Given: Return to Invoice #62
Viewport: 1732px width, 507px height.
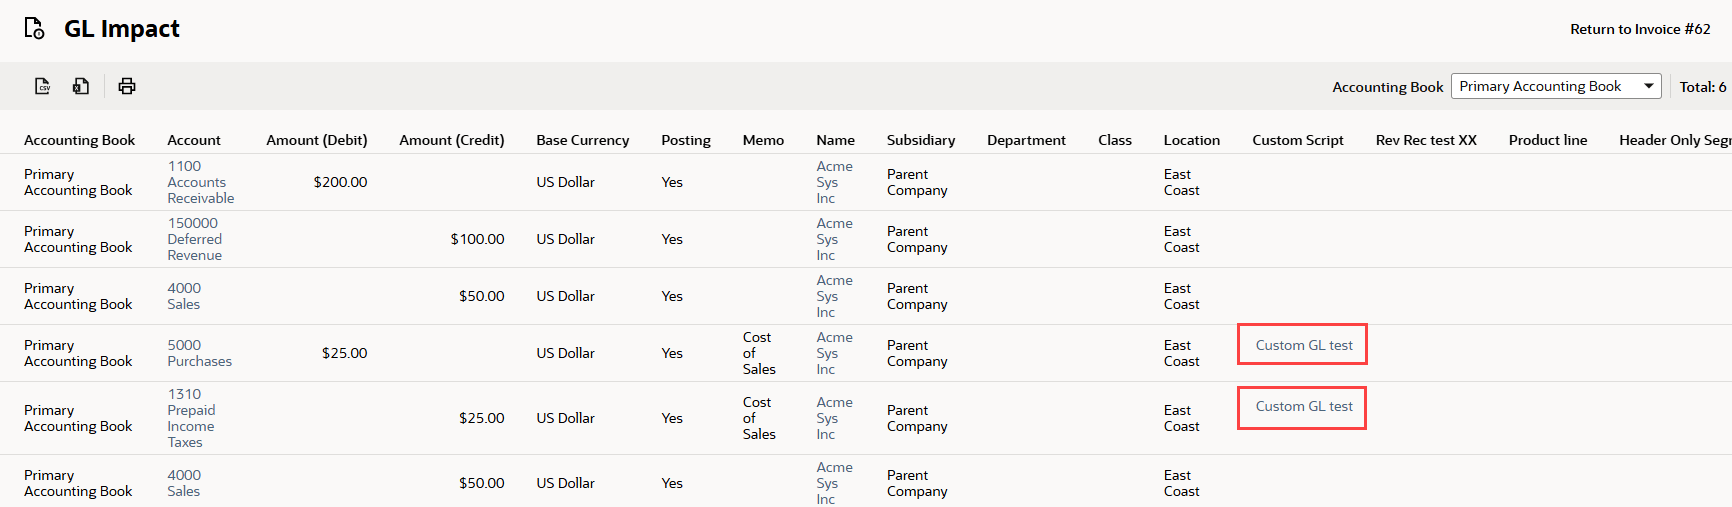Looking at the screenshot, I should click(x=1640, y=29).
